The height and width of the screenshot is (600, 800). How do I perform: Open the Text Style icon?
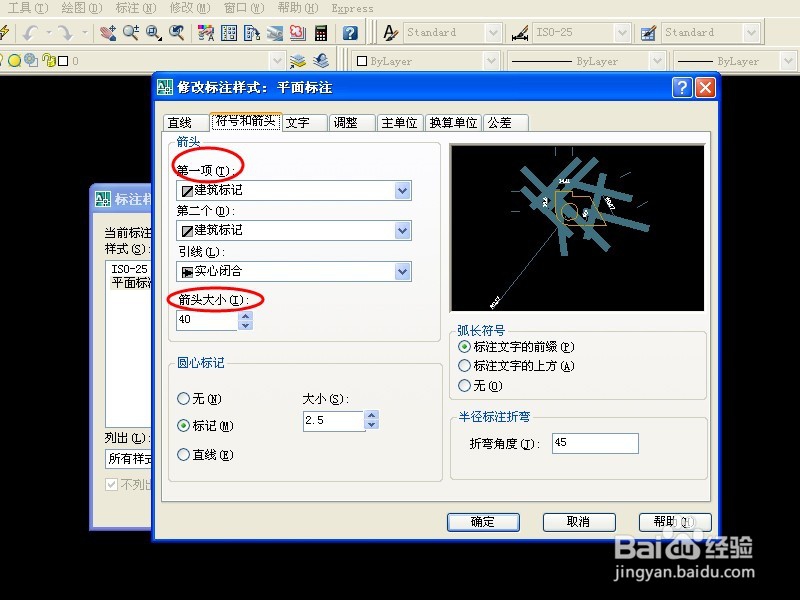click(x=390, y=33)
